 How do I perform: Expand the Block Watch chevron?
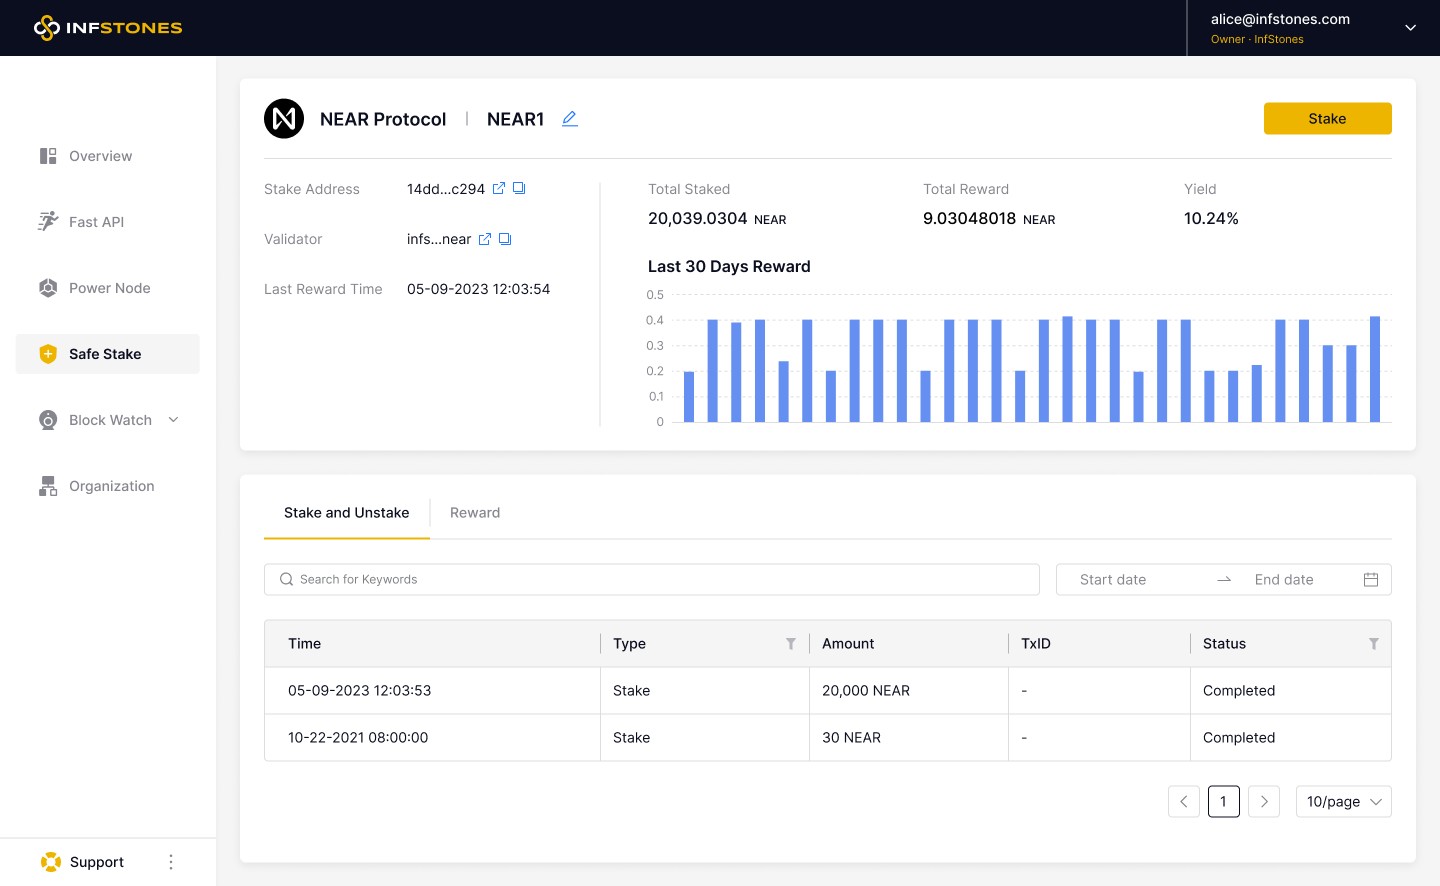174,420
